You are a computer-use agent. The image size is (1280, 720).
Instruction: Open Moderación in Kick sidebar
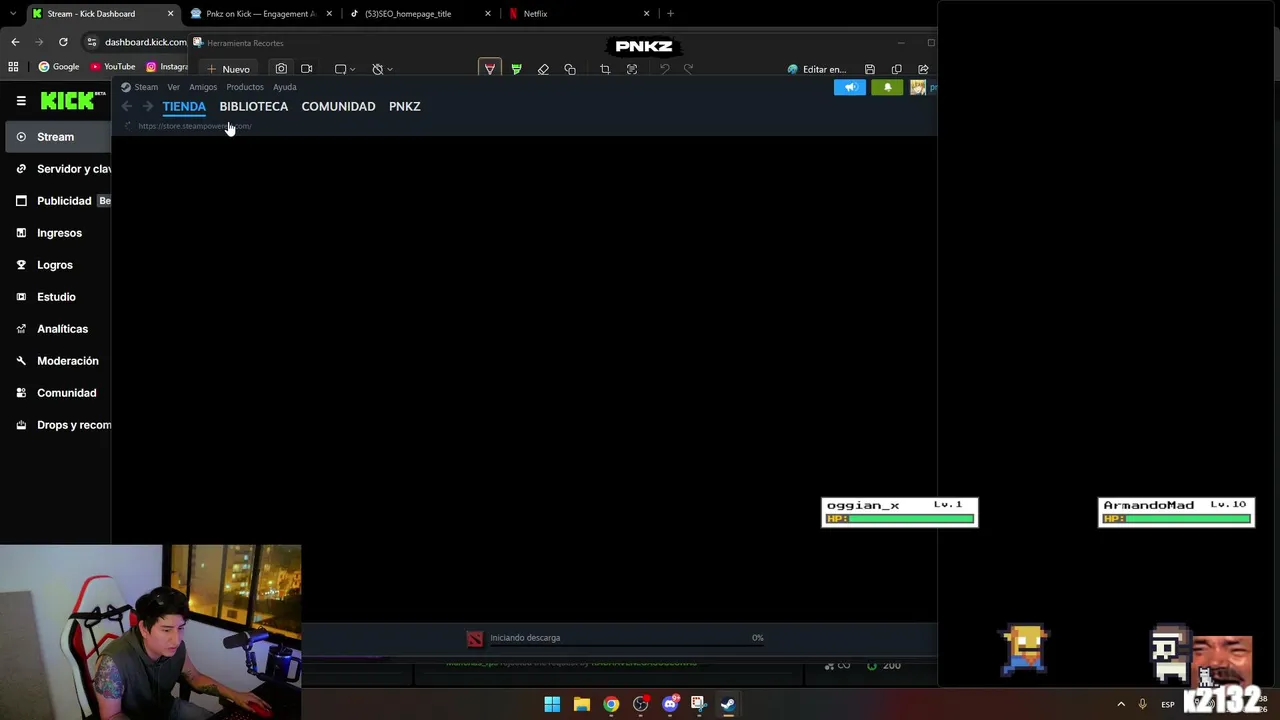[x=58, y=361]
